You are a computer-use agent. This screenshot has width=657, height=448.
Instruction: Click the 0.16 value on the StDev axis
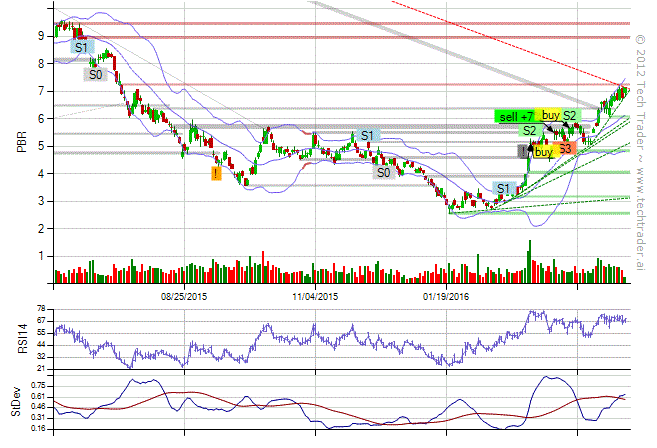click(x=40, y=429)
